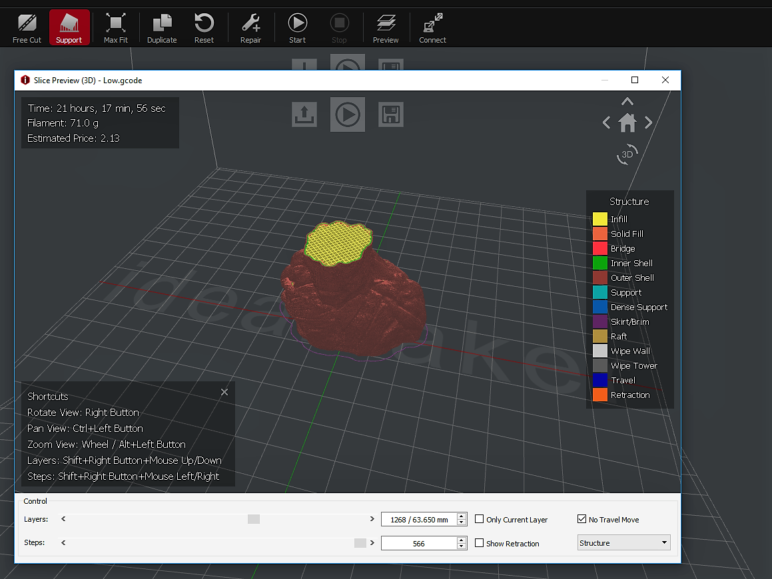Uncheck No Travel Move checkbox
The image size is (772, 579).
[581, 519]
